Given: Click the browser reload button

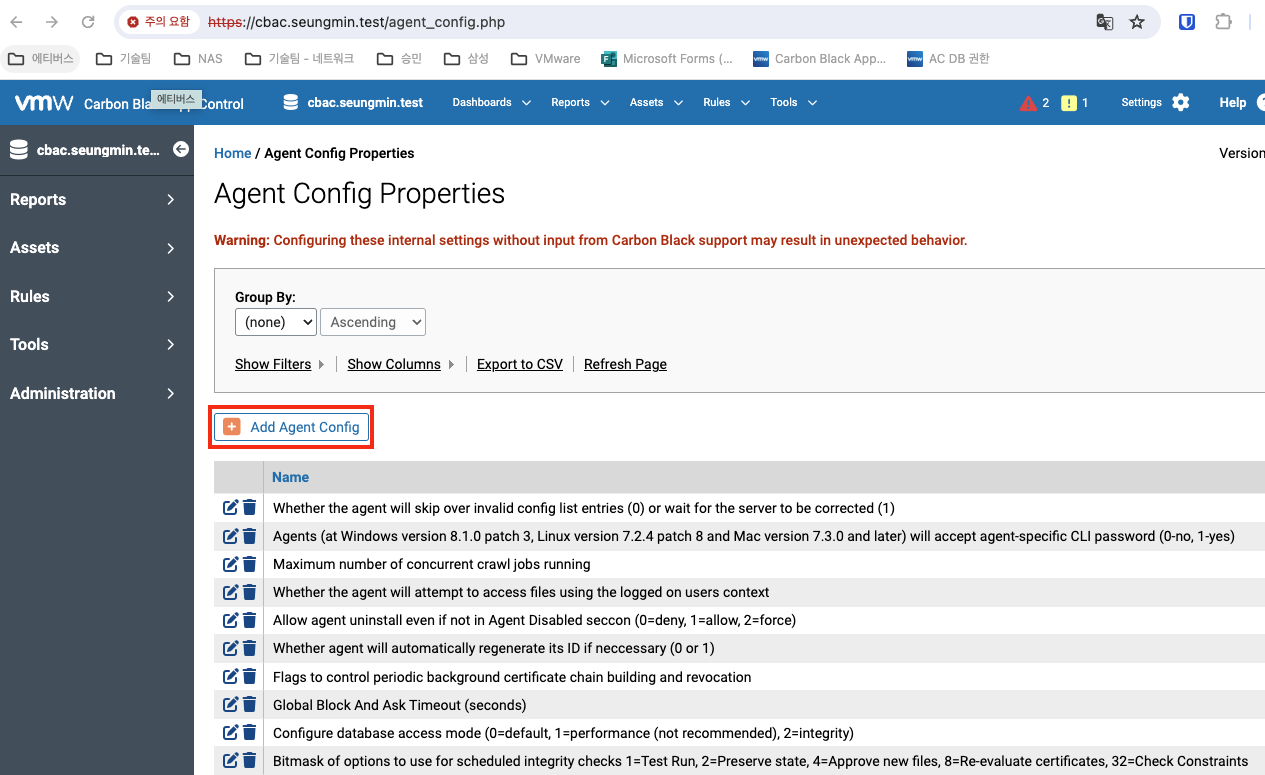Looking at the screenshot, I should coord(88,22).
